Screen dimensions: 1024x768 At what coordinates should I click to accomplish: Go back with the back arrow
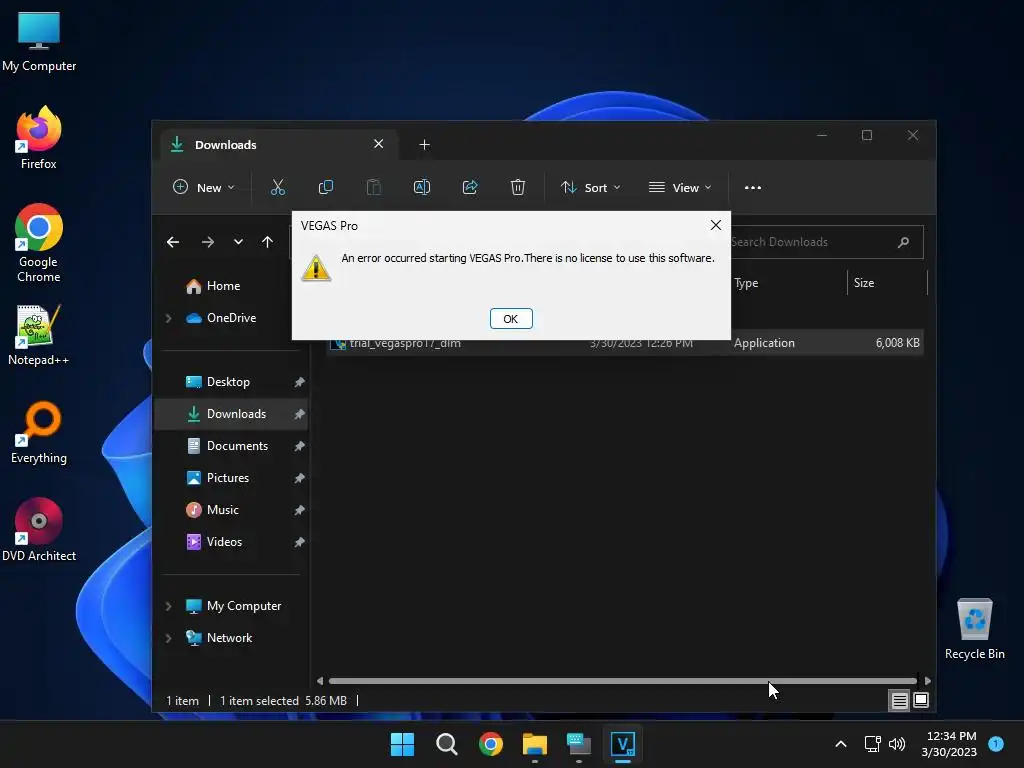pos(173,242)
